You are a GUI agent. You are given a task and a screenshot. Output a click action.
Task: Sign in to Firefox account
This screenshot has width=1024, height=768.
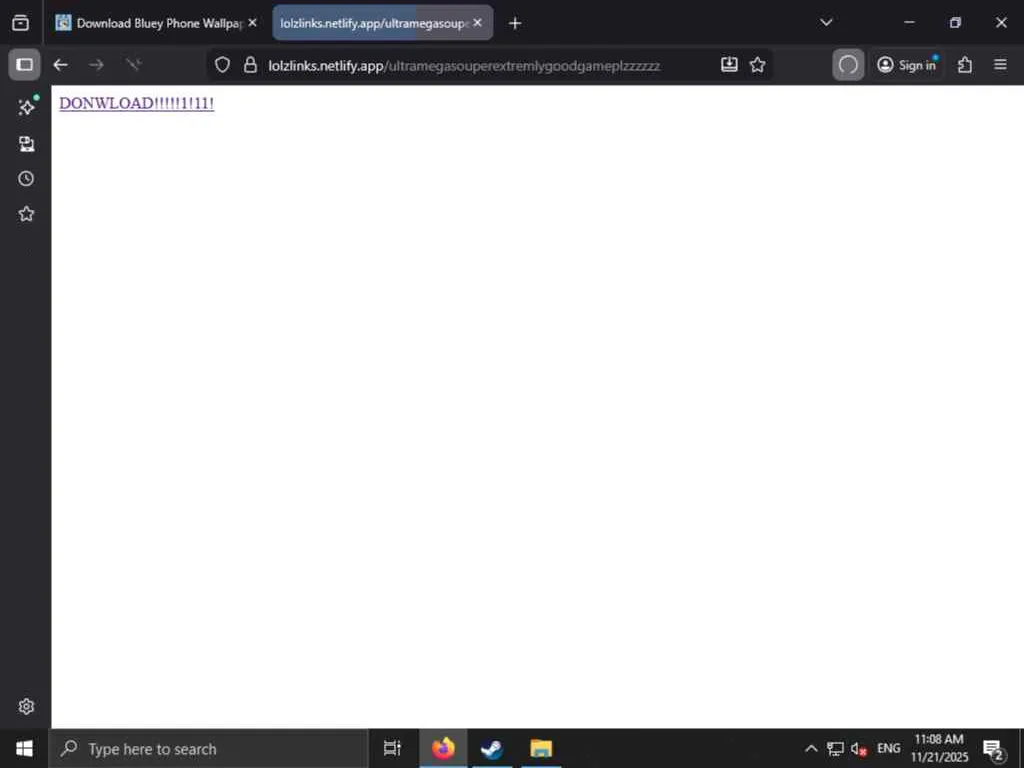point(907,65)
